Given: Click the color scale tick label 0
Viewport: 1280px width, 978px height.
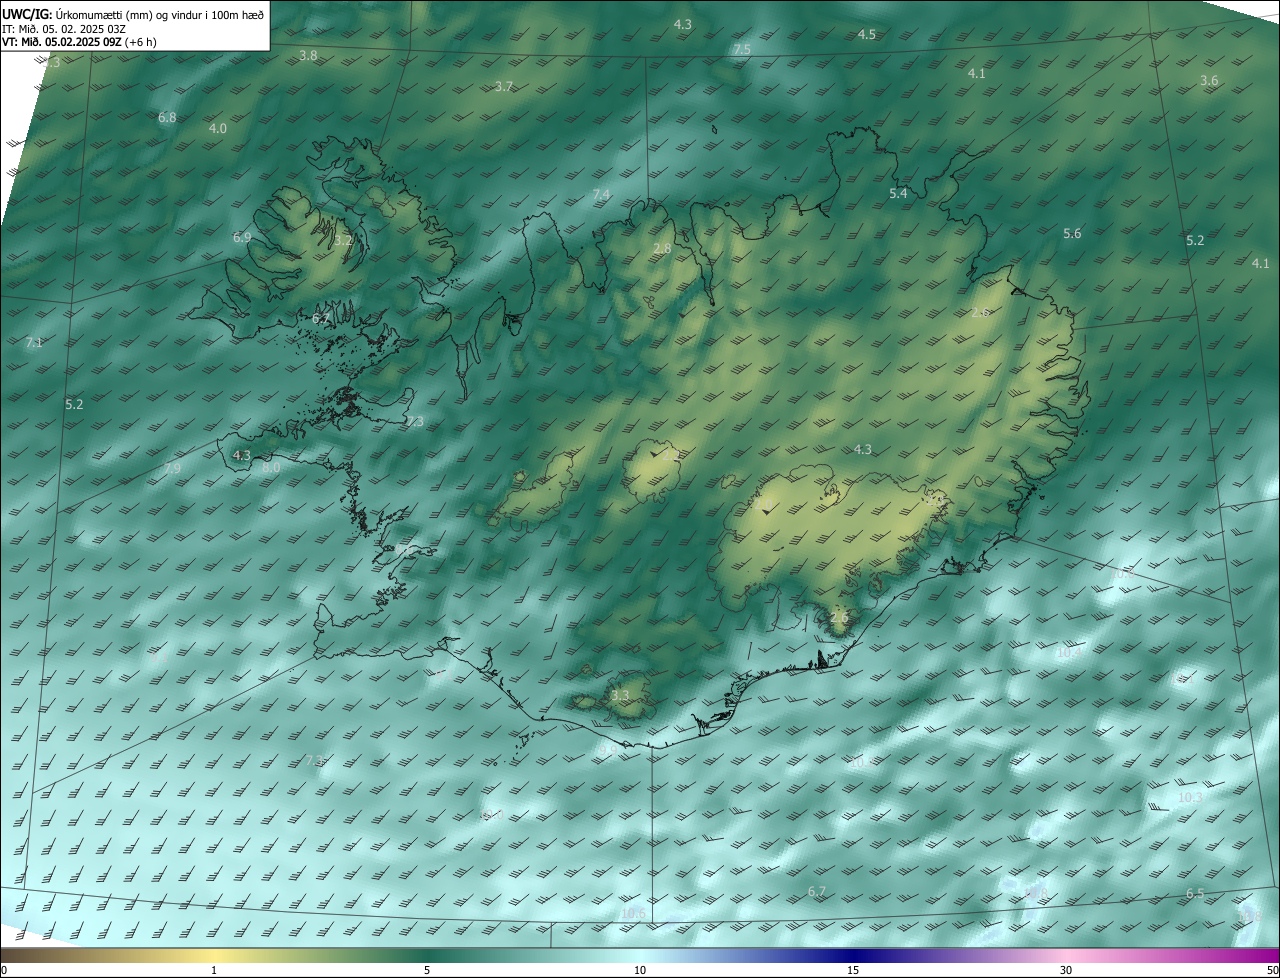Looking at the screenshot, I should coord(4,970).
